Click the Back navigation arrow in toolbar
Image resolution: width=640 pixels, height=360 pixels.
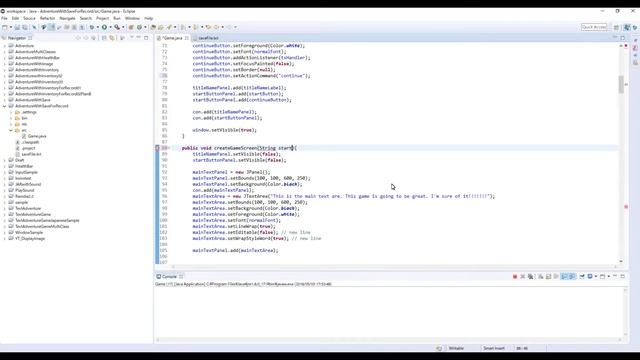tap(216, 27)
